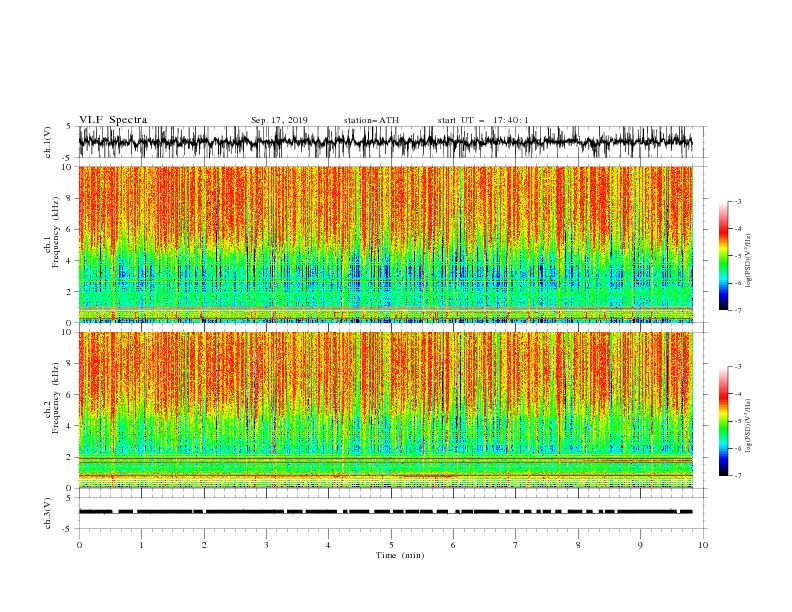The image size is (792, 612).
Task: Click the time axis tick label '3'
Action: tap(266, 545)
